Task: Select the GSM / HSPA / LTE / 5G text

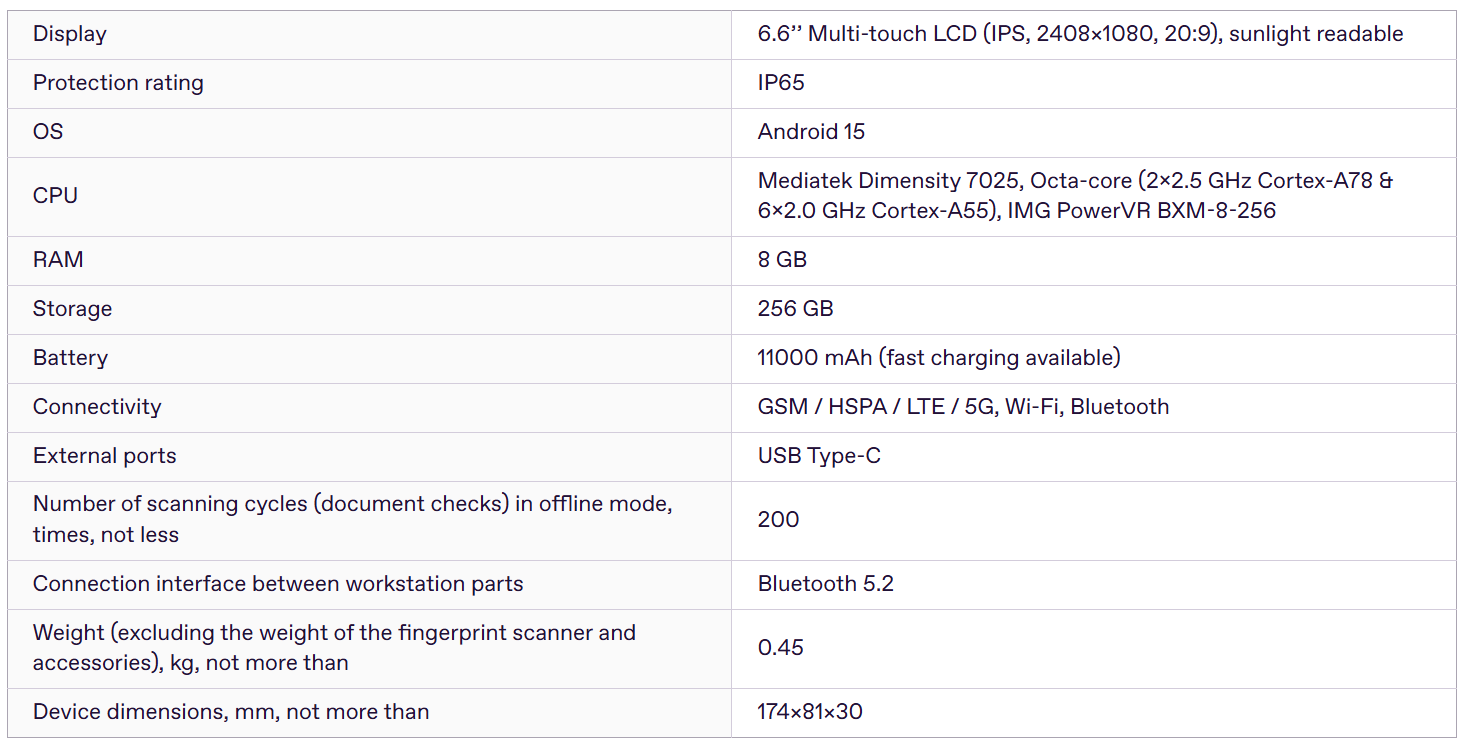Action: (876, 407)
